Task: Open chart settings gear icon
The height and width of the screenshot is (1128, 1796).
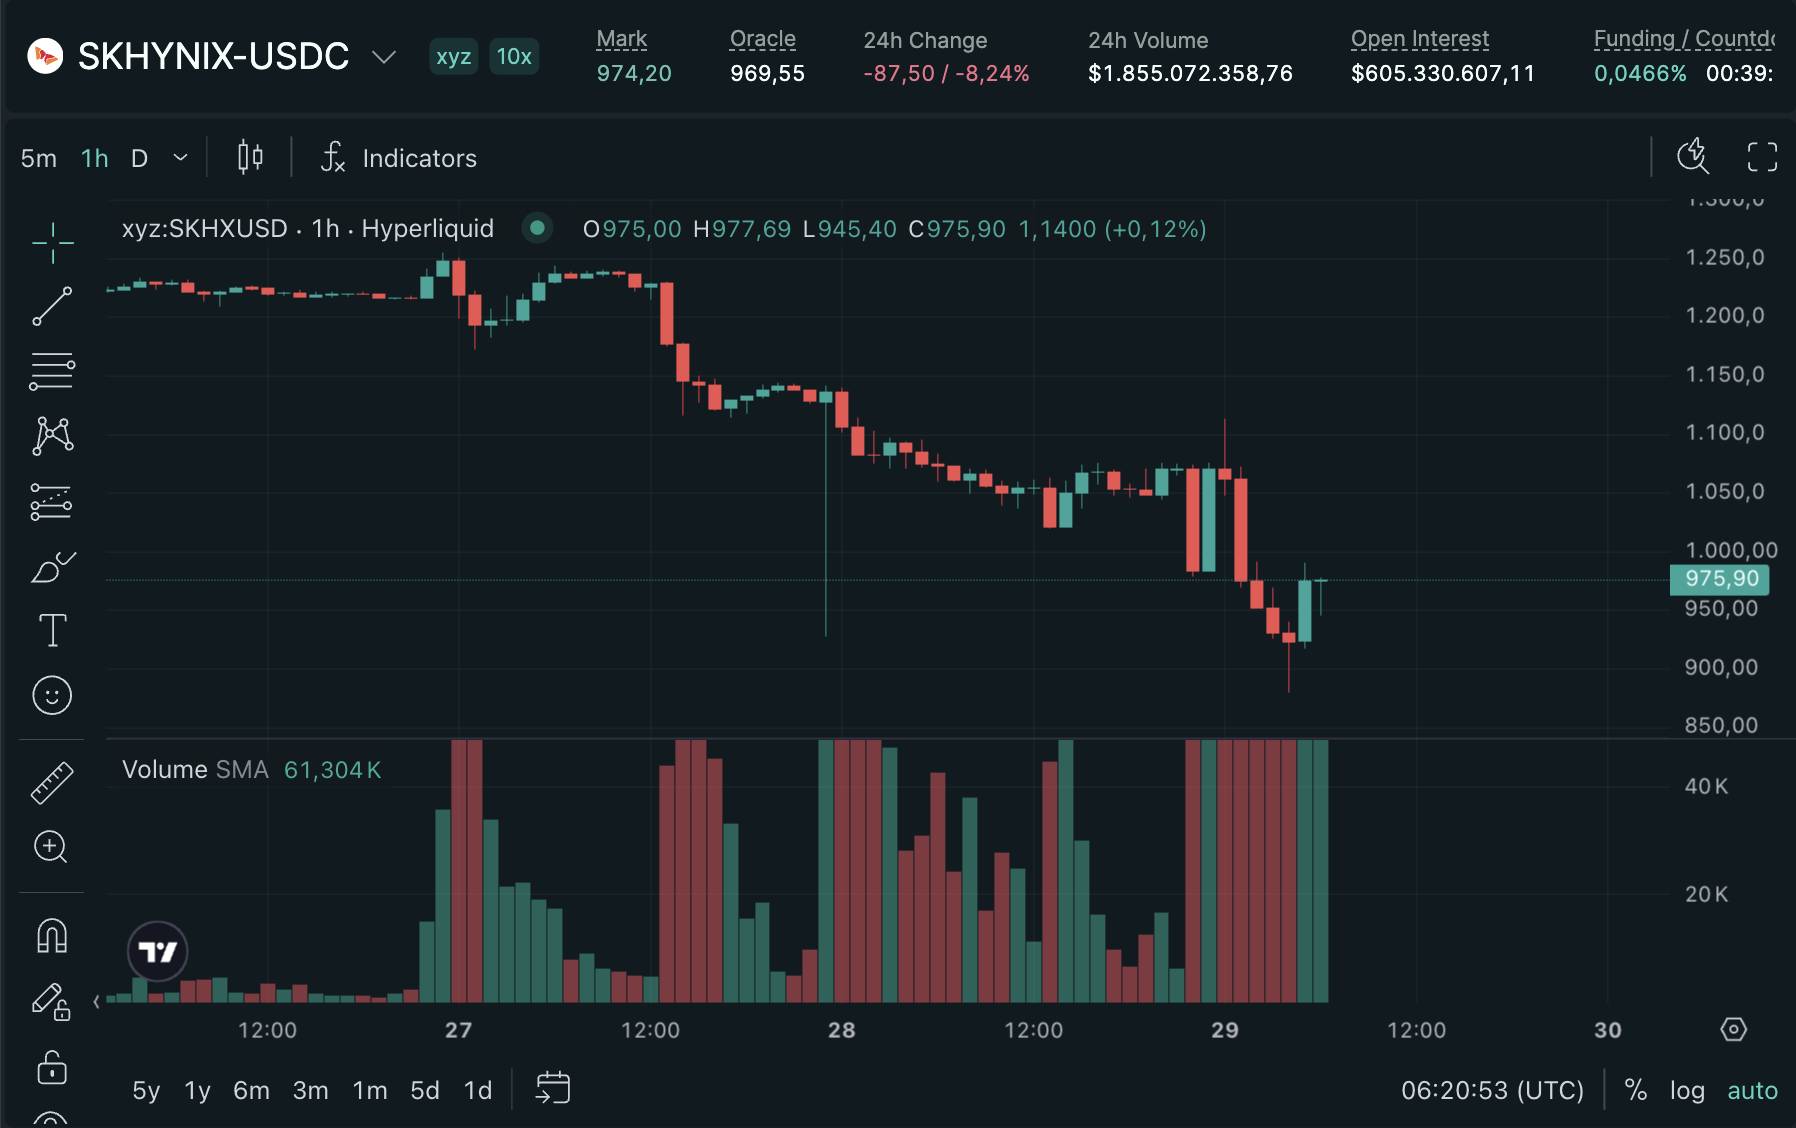Action: (1733, 1029)
